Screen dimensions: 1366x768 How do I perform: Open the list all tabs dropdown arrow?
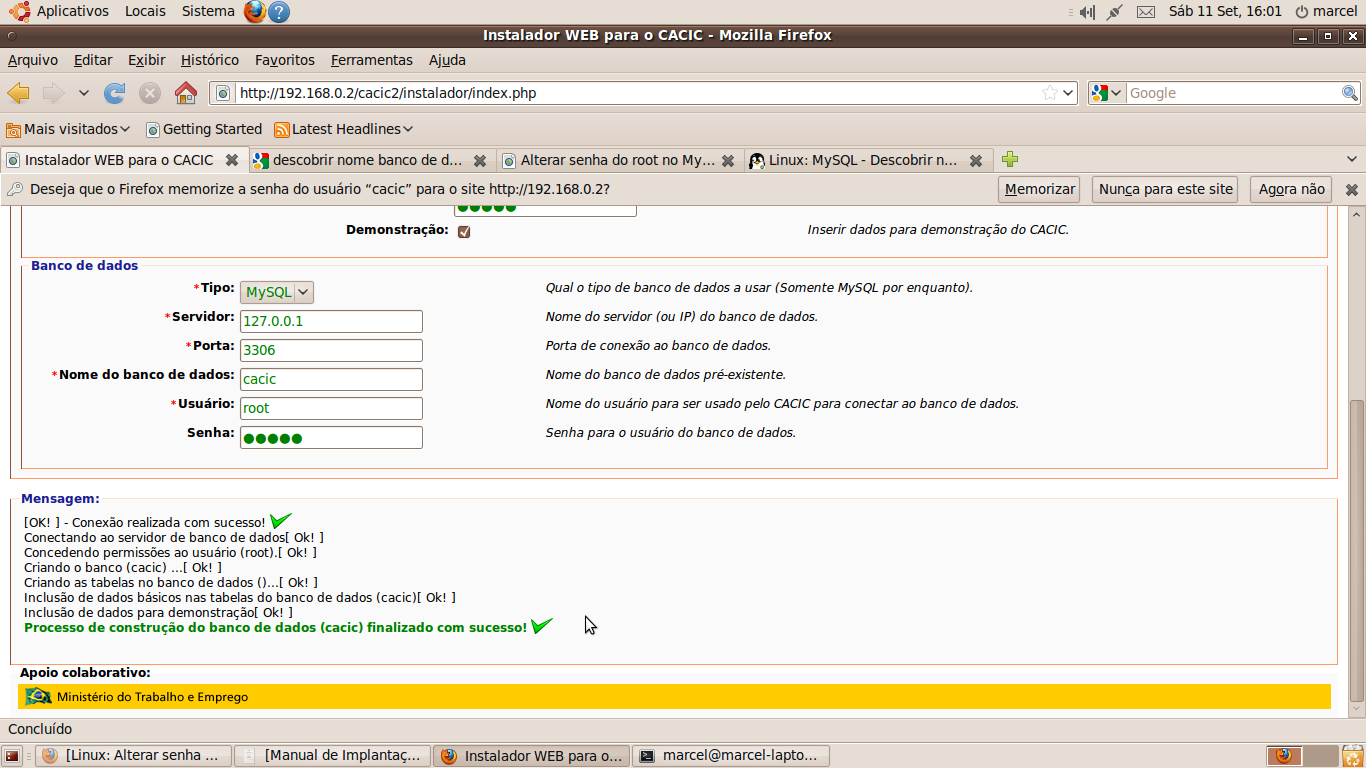(1352, 159)
